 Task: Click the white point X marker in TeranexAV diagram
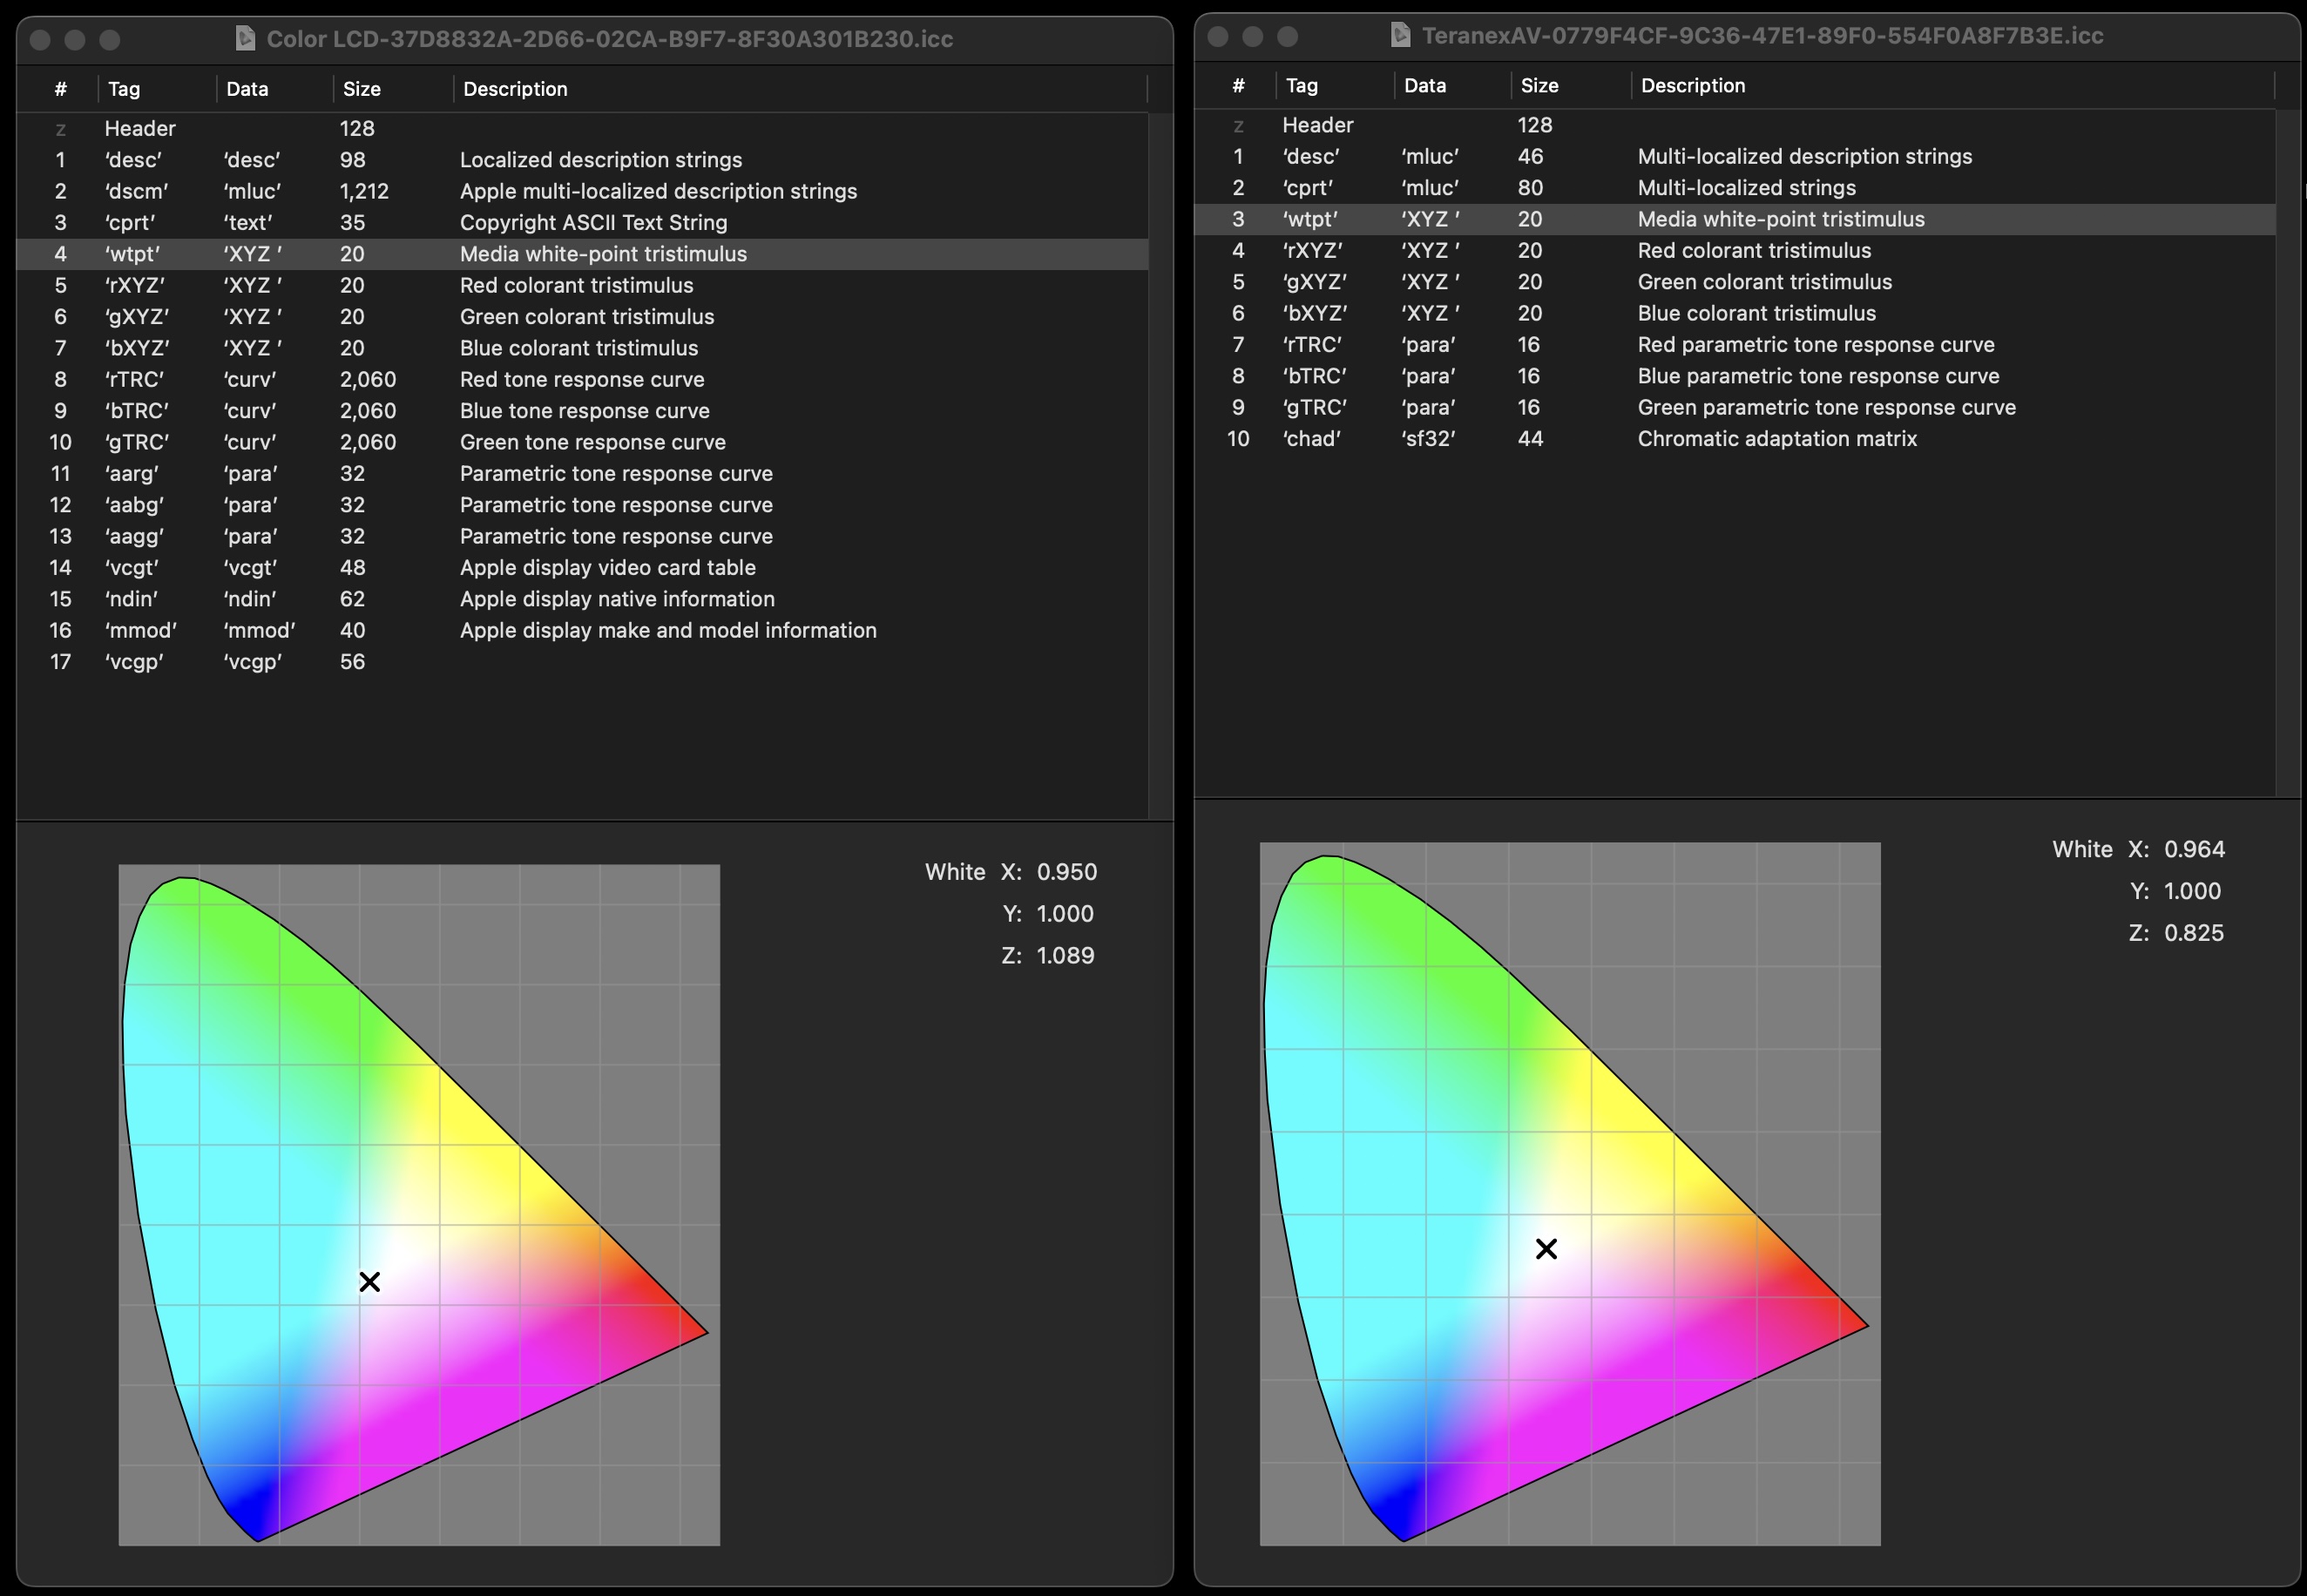(x=1546, y=1248)
